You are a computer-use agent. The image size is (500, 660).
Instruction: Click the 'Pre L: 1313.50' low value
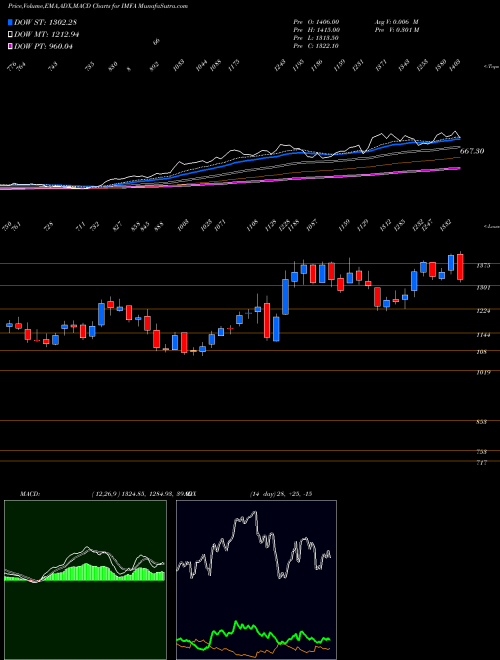point(316,38)
